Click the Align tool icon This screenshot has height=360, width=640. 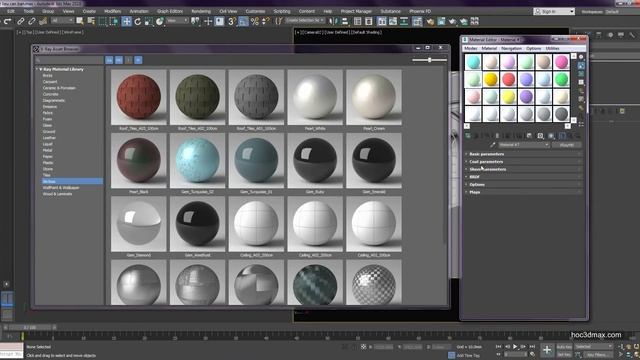coord(345,21)
